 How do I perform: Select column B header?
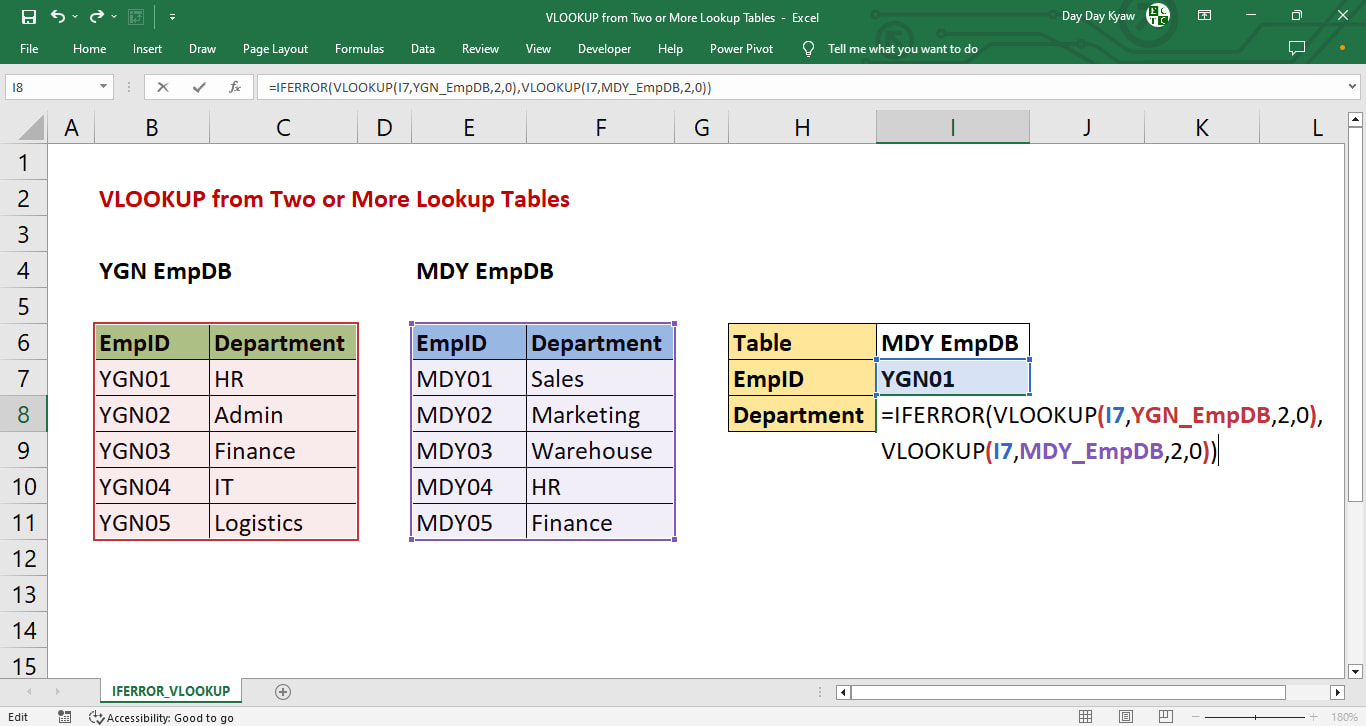click(152, 127)
